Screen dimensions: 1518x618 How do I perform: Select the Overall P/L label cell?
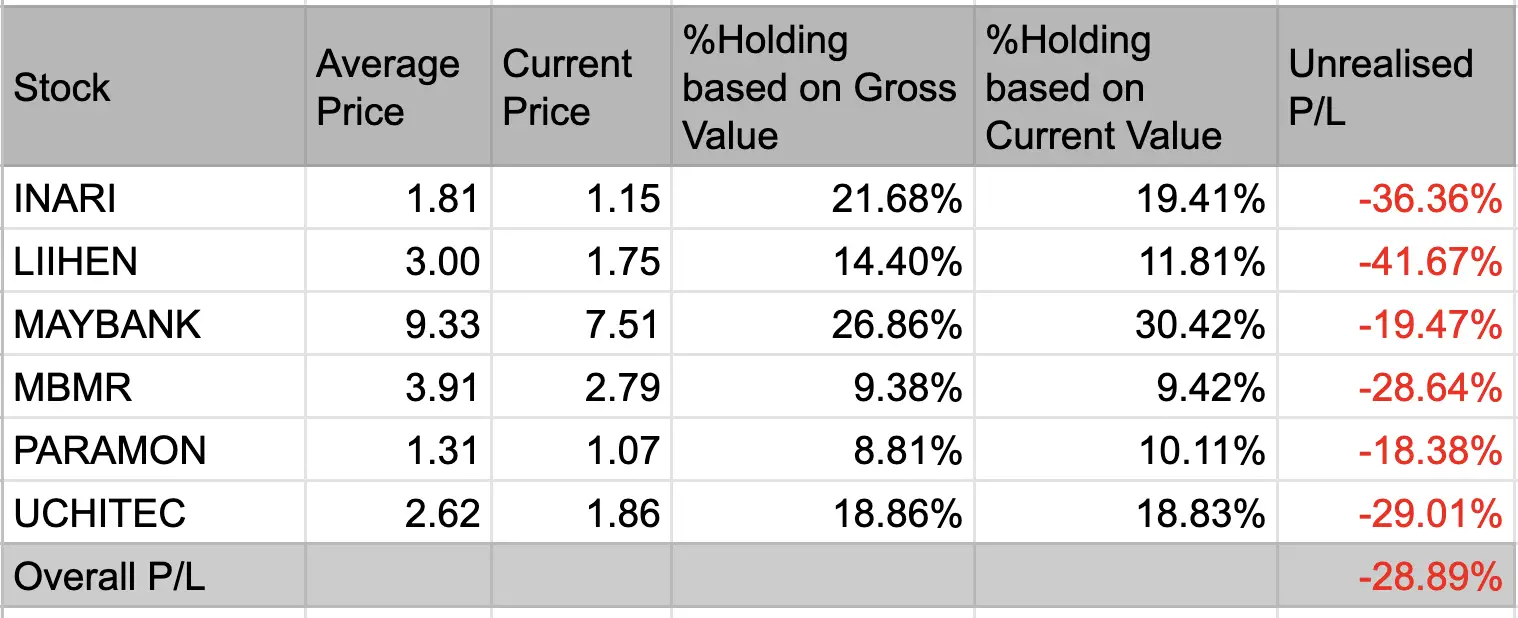[153, 576]
